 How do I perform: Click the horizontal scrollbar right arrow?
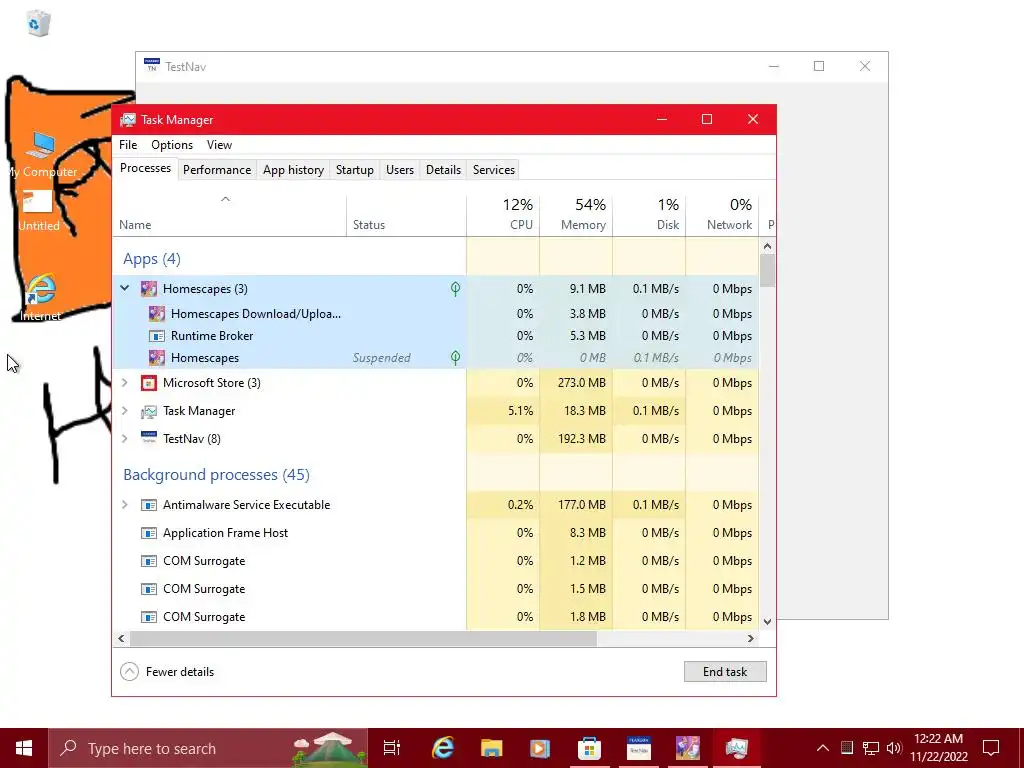[751, 639]
